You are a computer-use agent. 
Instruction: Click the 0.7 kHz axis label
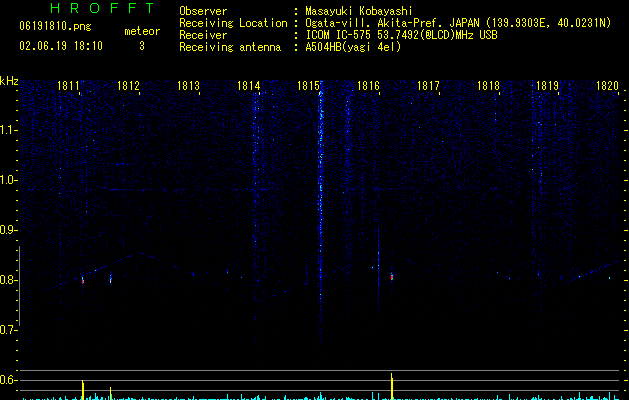point(9,330)
